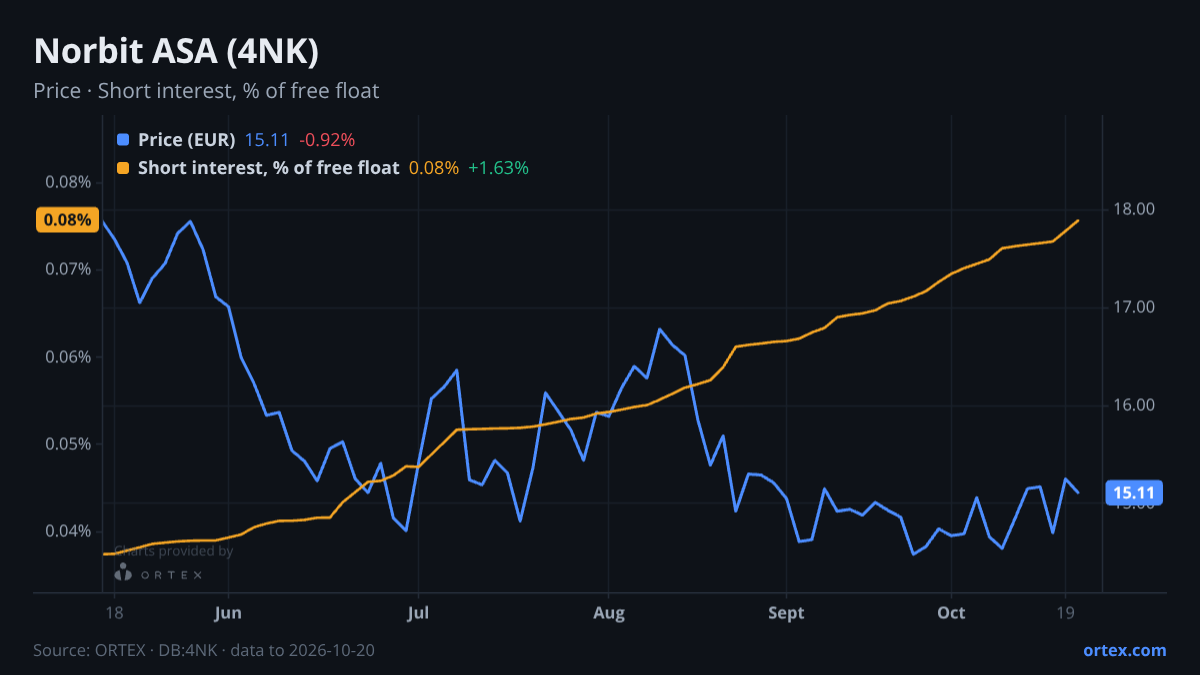Click the Norbit ASA (4NK) chart title

click(x=176, y=52)
